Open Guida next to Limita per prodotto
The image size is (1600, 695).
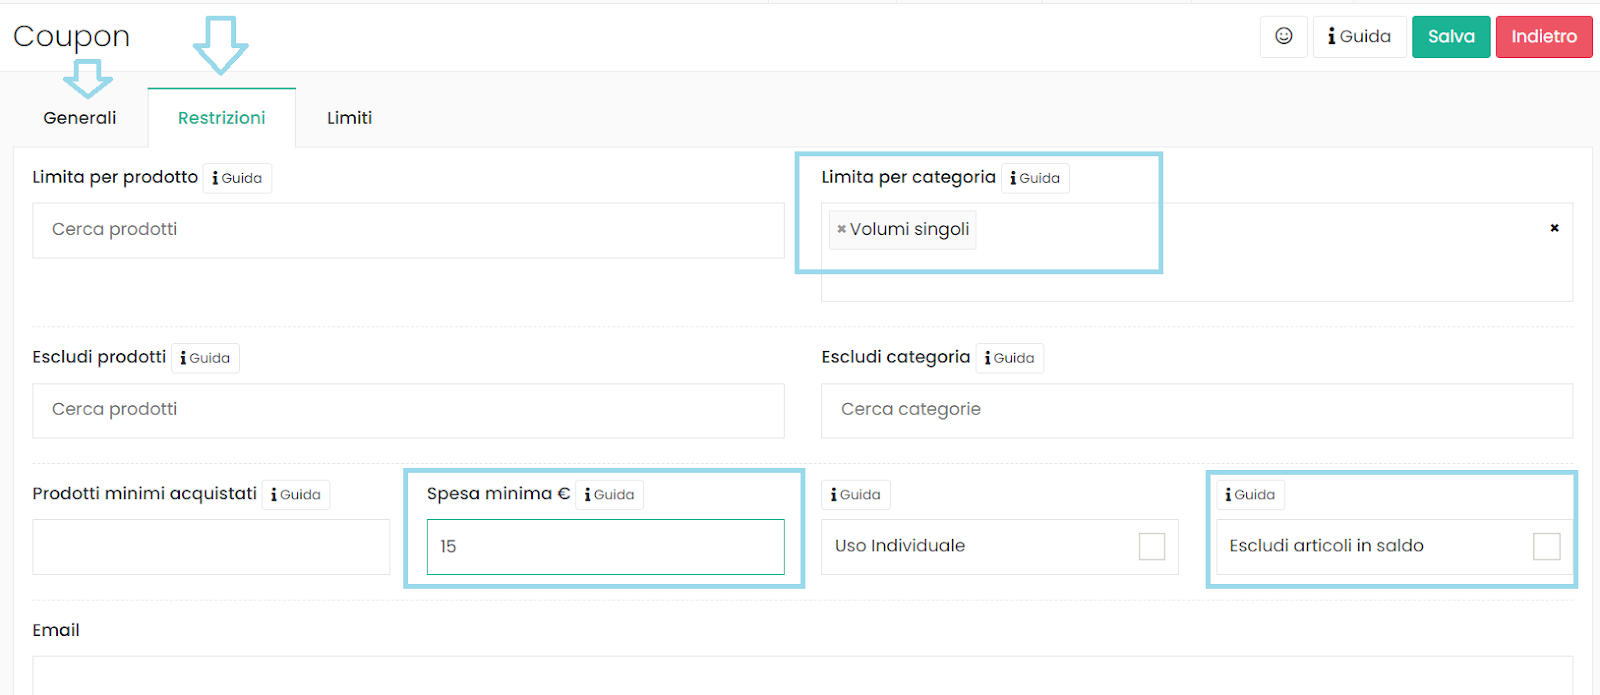[237, 178]
